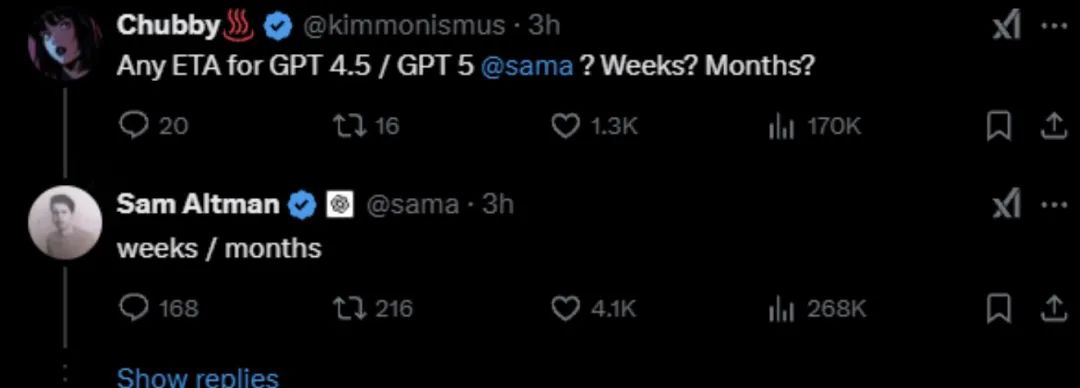1080x388 pixels.
Task: Bookmark Chubby's tweet
Action: tap(996, 127)
